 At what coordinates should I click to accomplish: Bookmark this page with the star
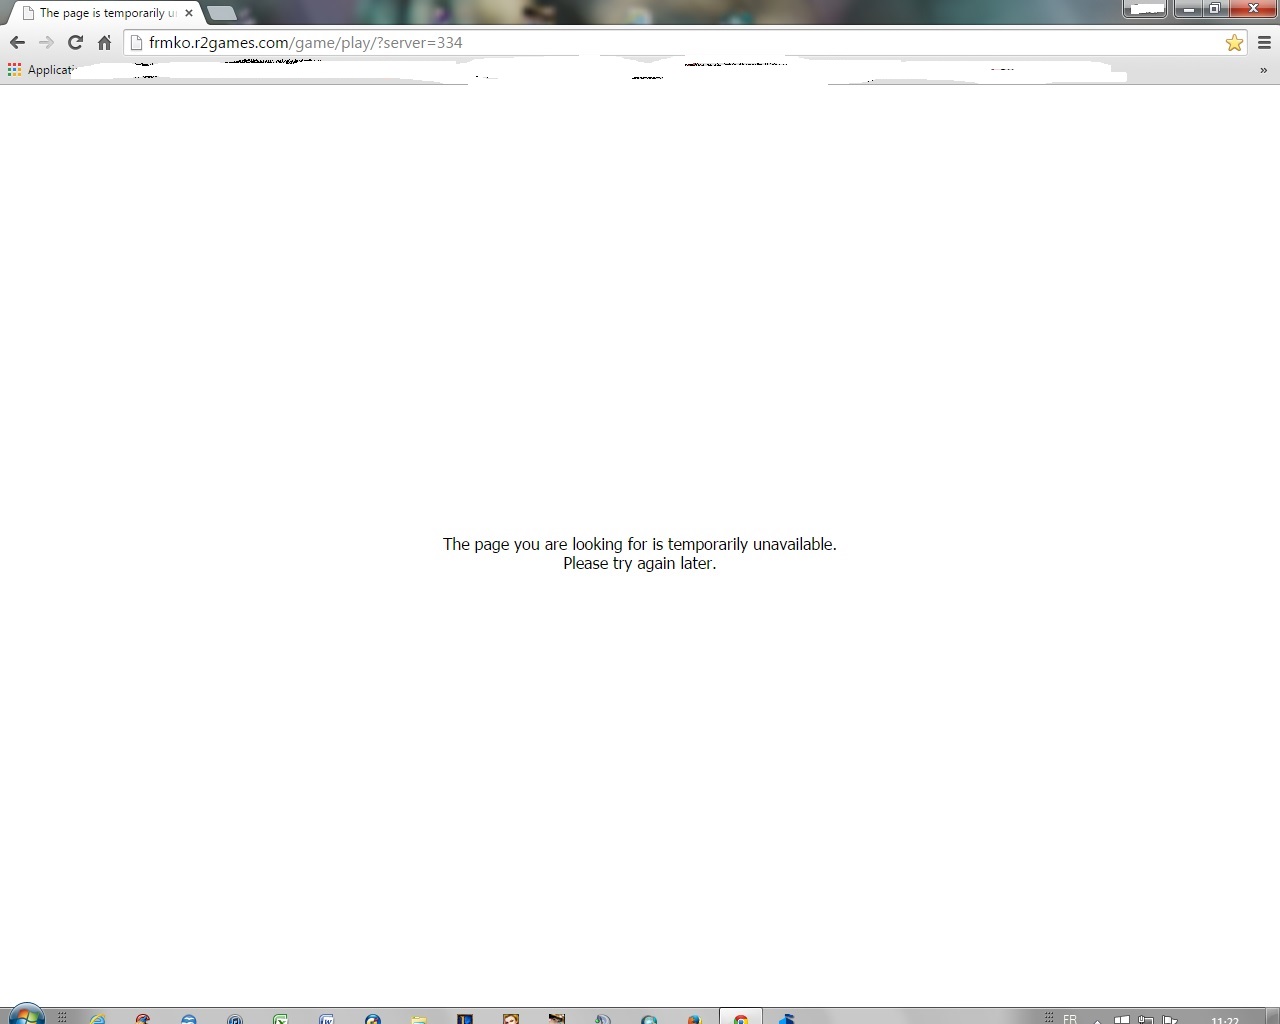pyautogui.click(x=1234, y=42)
